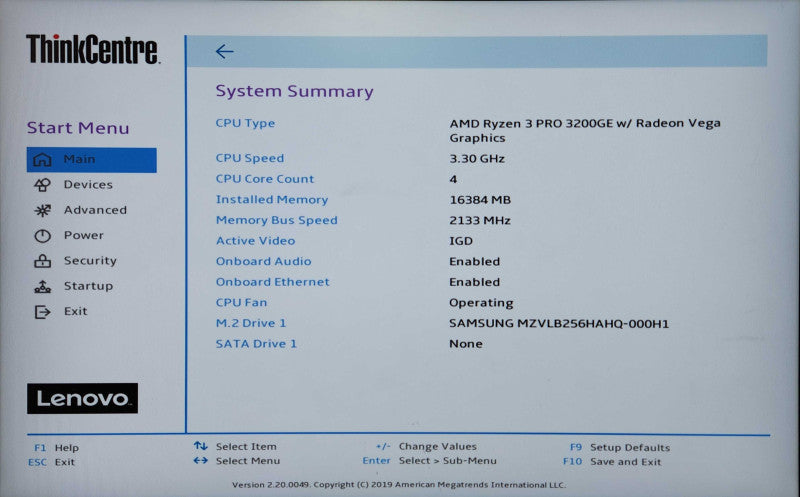
Task: Click the ThinkCentre logo
Action: (x=93, y=49)
